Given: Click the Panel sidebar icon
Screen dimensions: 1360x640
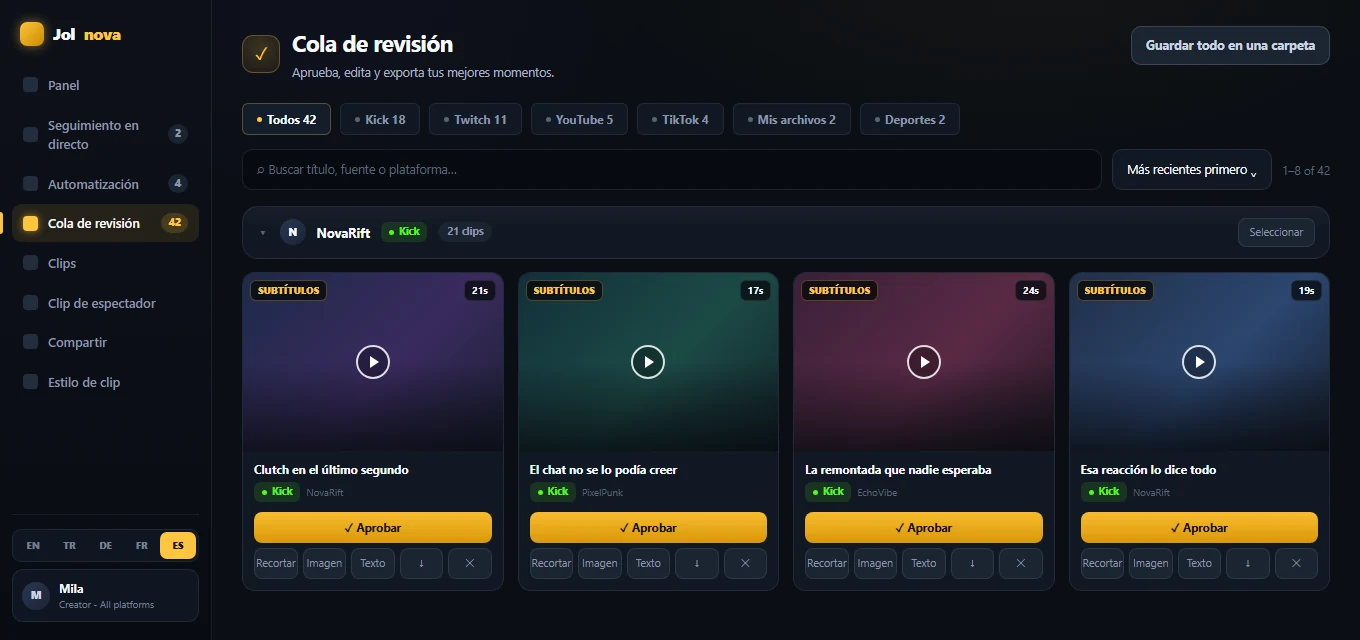Looking at the screenshot, I should (x=30, y=85).
